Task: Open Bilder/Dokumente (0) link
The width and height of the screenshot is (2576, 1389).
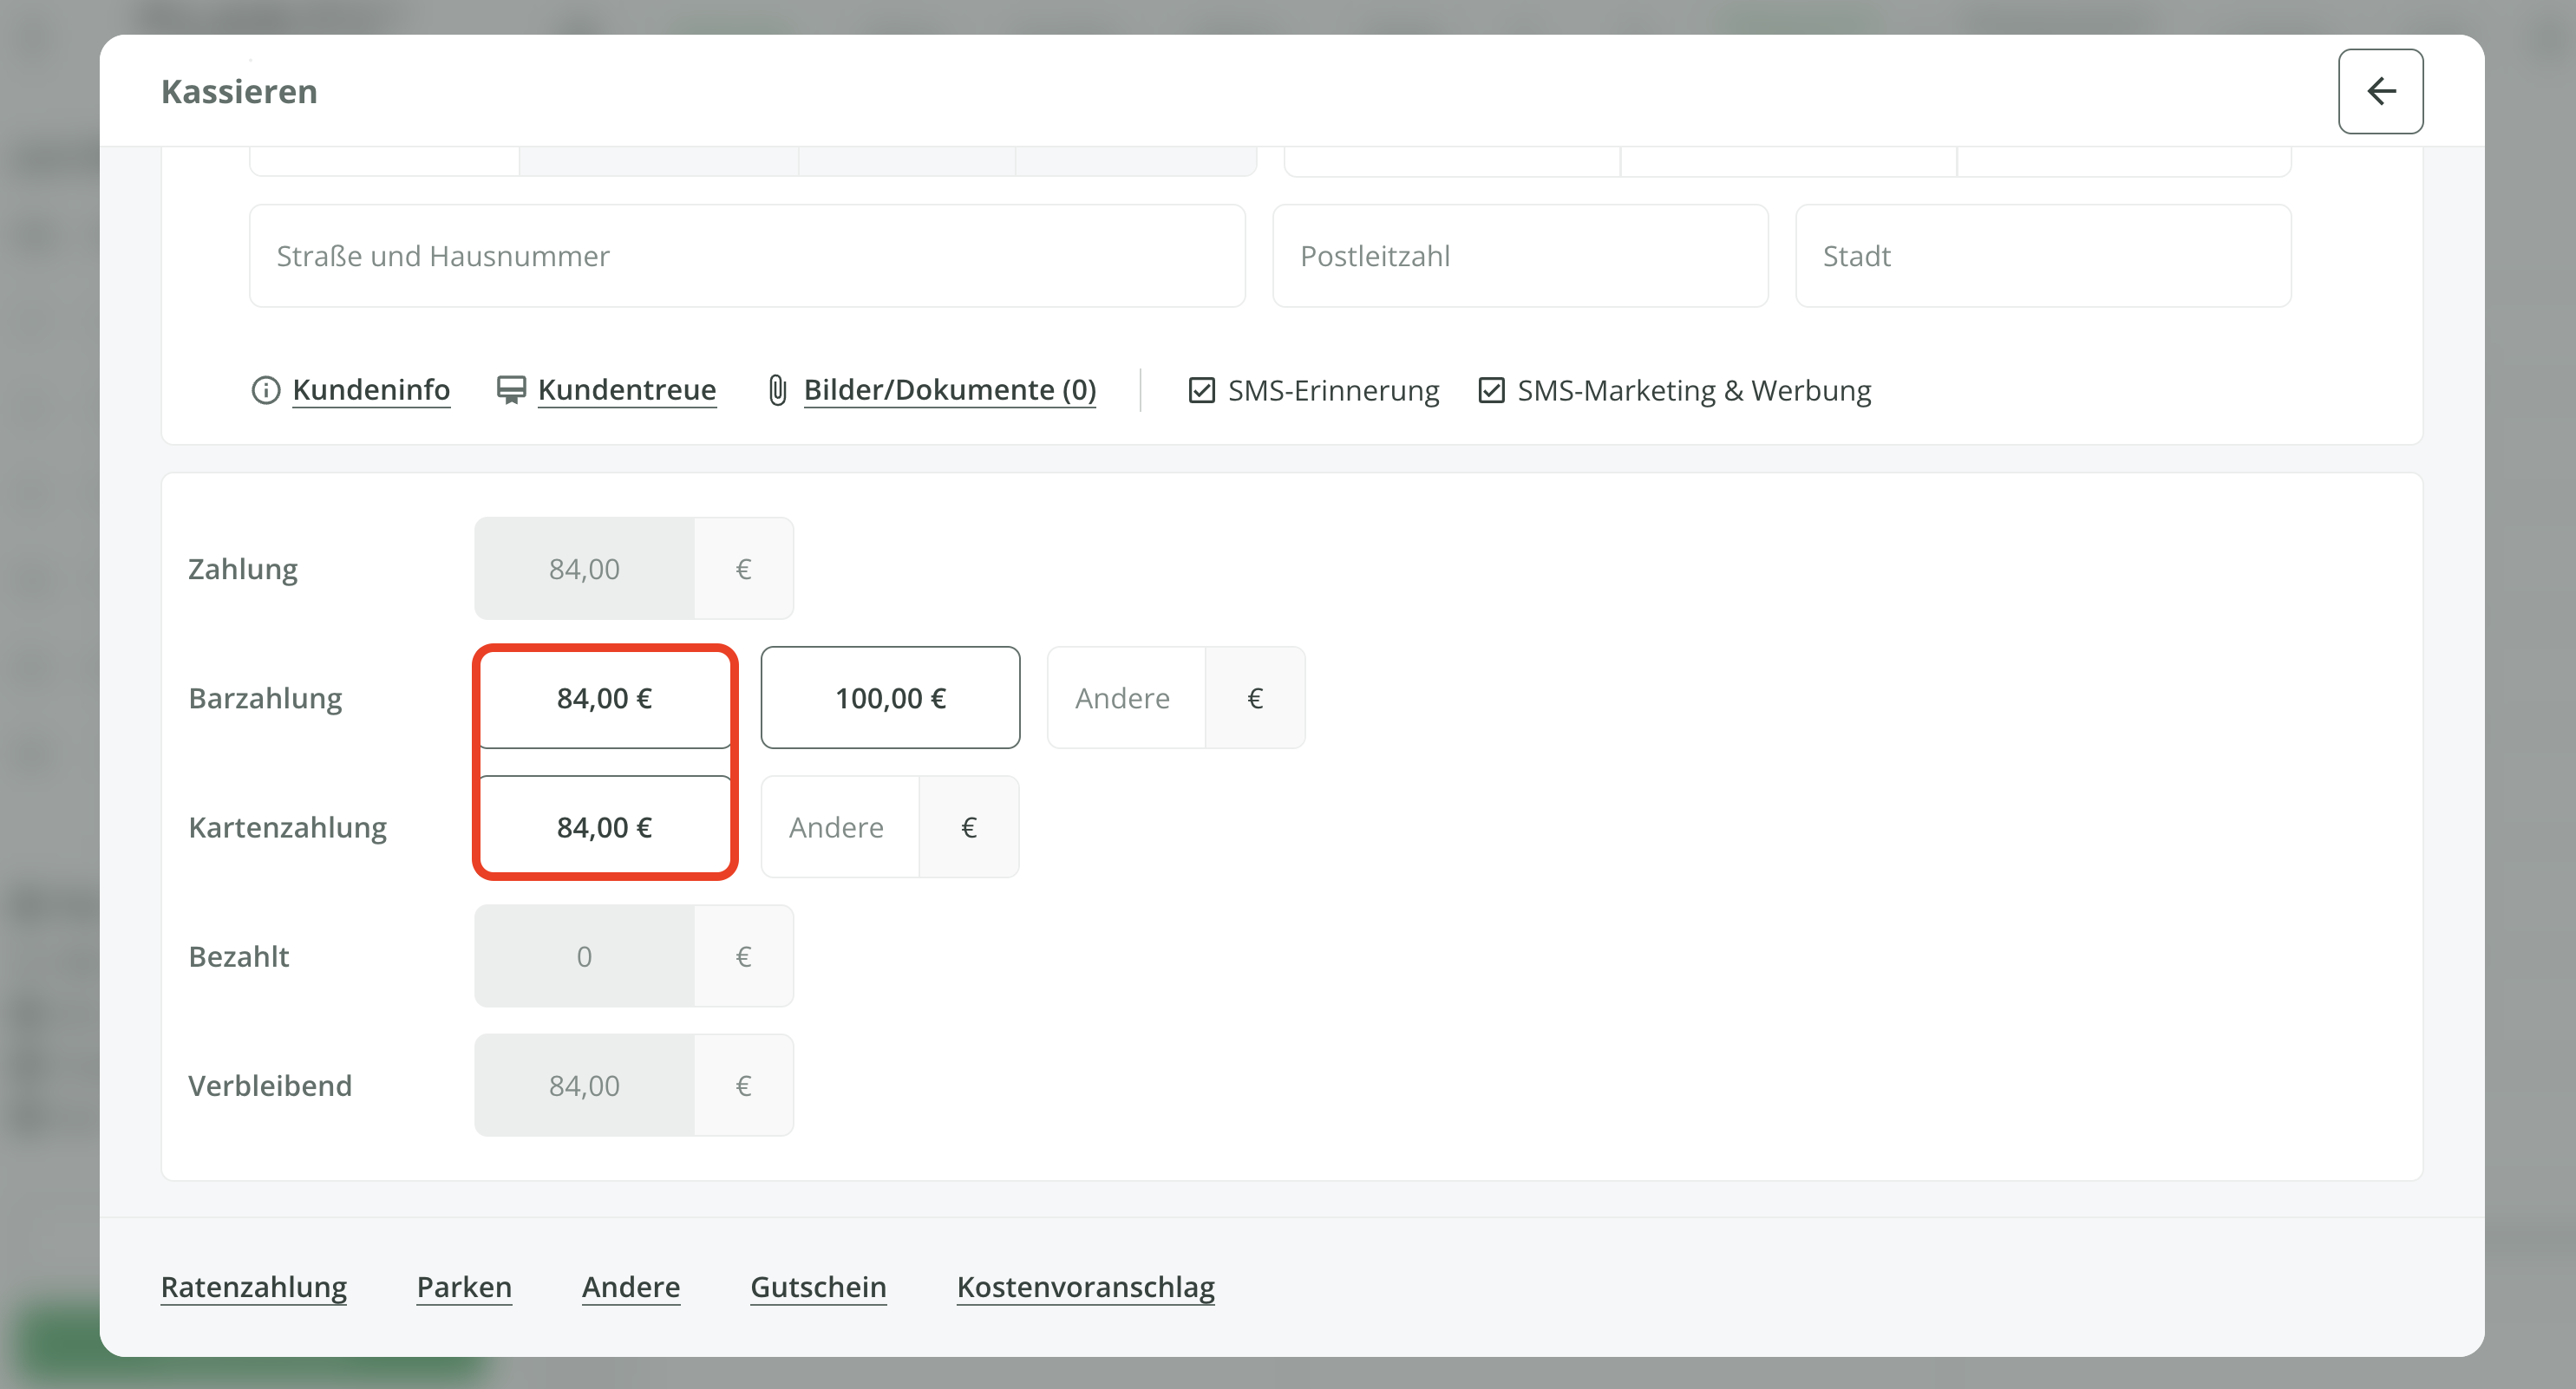Action: 949,390
